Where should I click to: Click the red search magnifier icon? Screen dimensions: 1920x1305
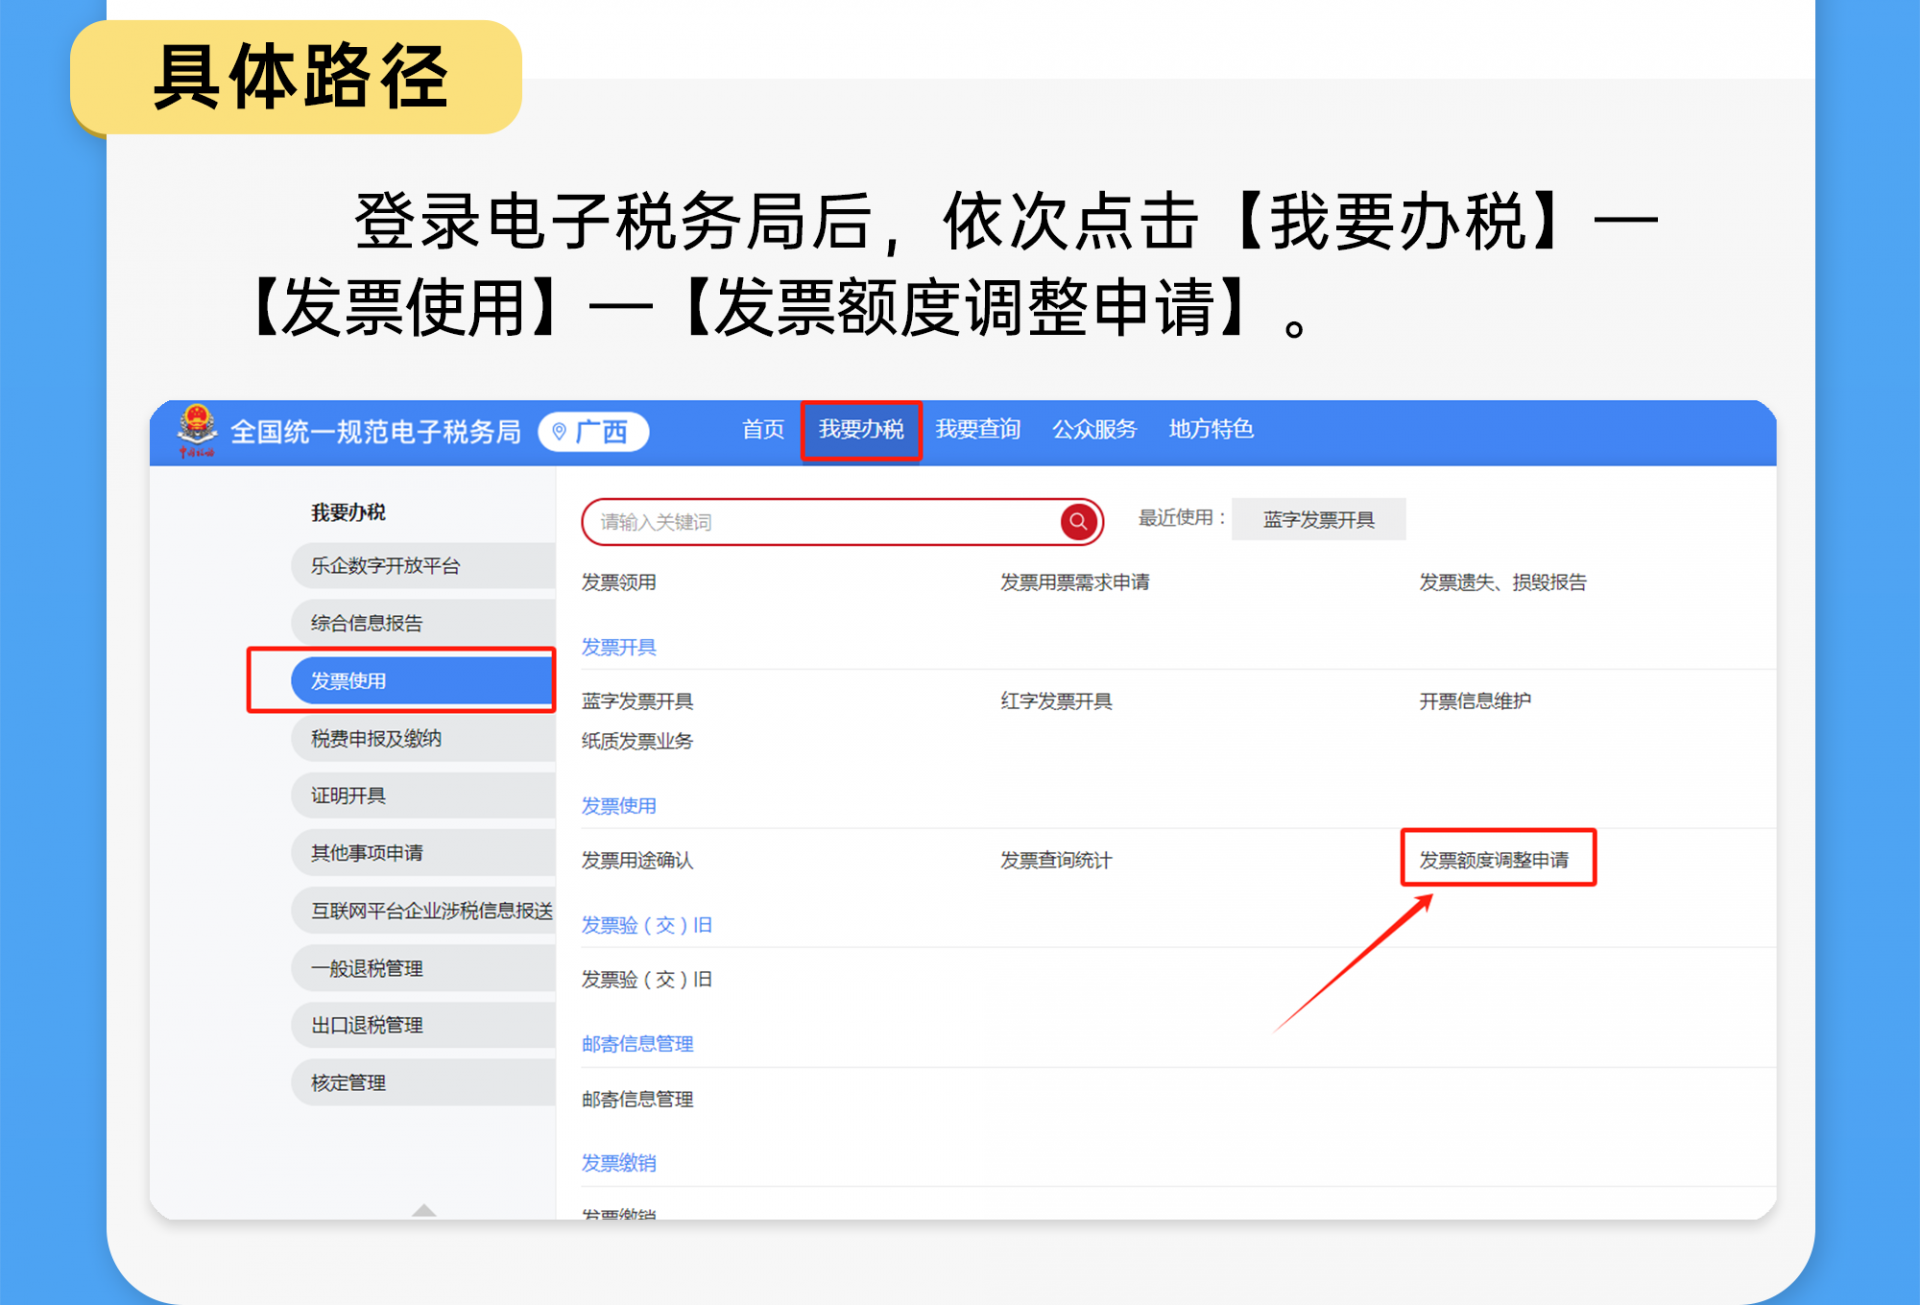(1078, 521)
